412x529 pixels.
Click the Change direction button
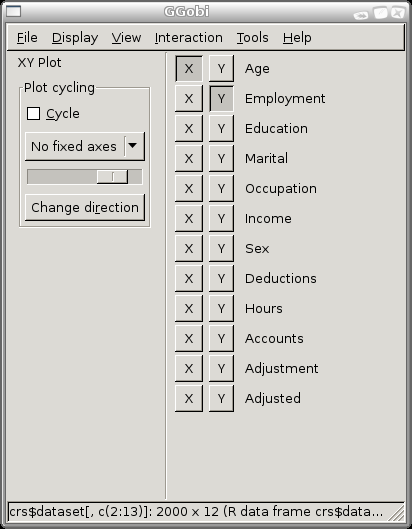[85, 207]
